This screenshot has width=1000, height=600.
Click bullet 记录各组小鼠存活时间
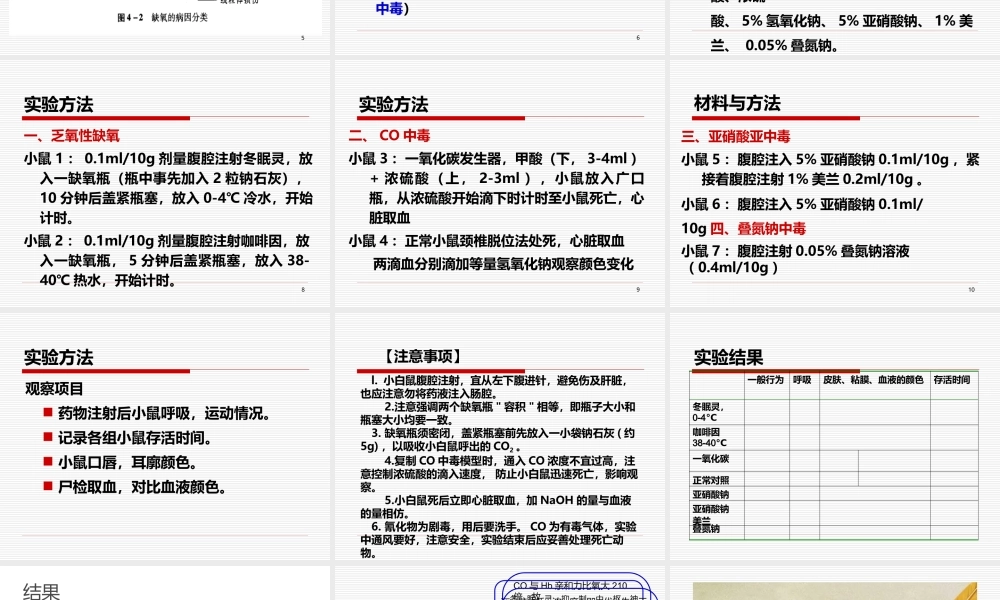[x=135, y=438]
